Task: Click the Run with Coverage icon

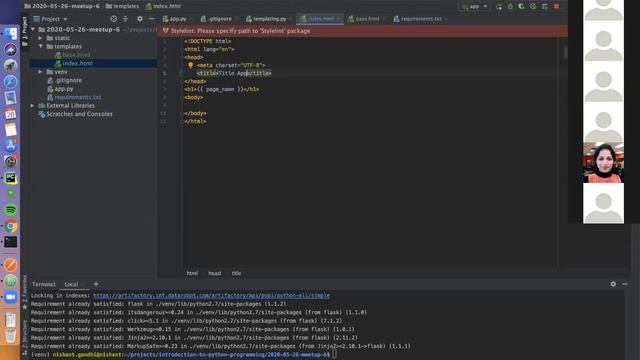Action: coord(522,7)
